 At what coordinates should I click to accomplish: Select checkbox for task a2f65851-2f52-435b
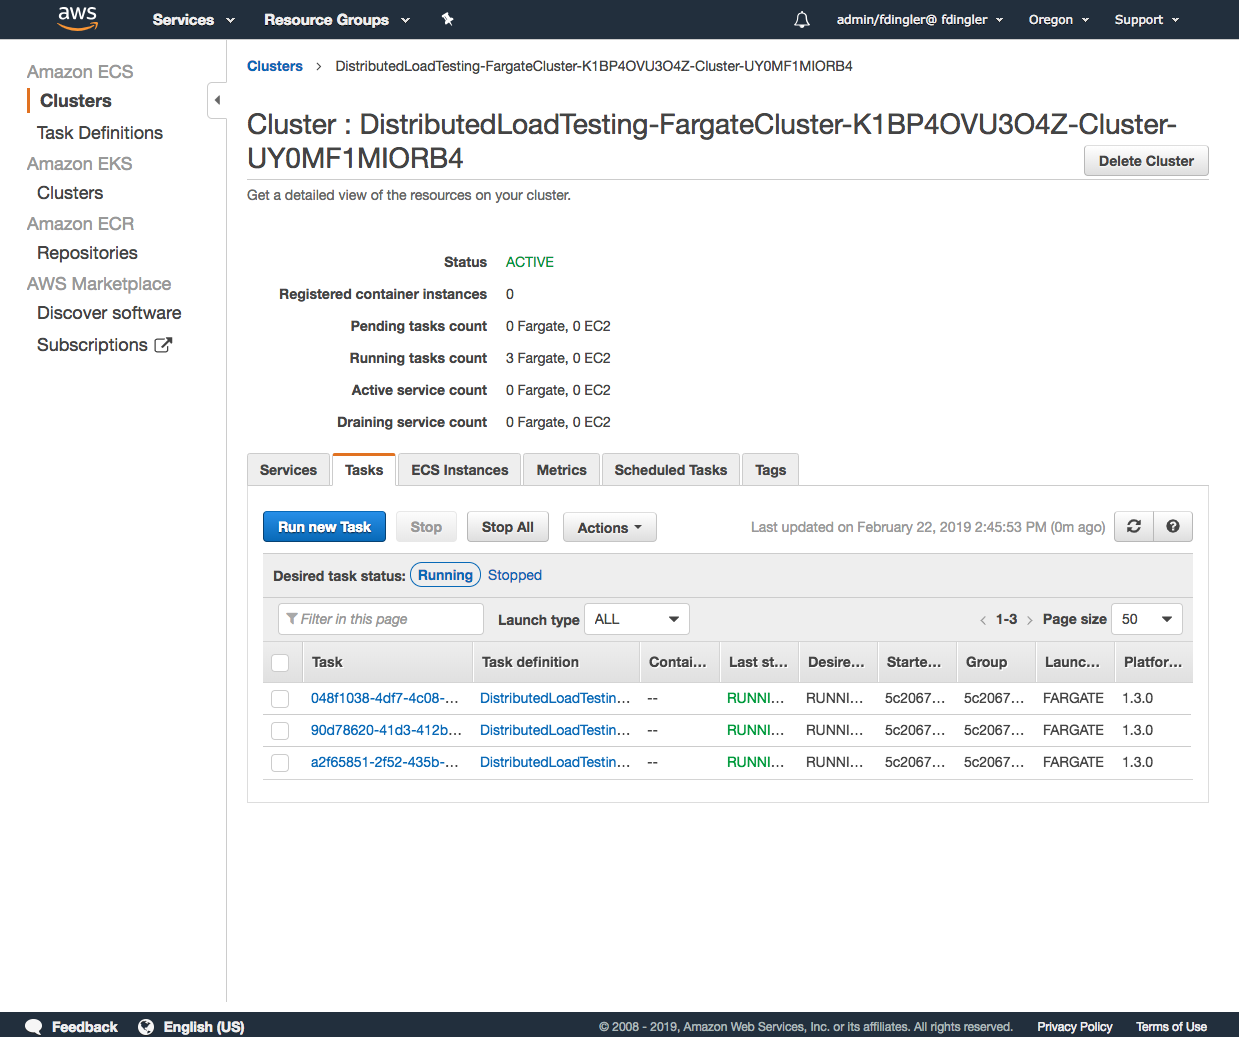280,763
